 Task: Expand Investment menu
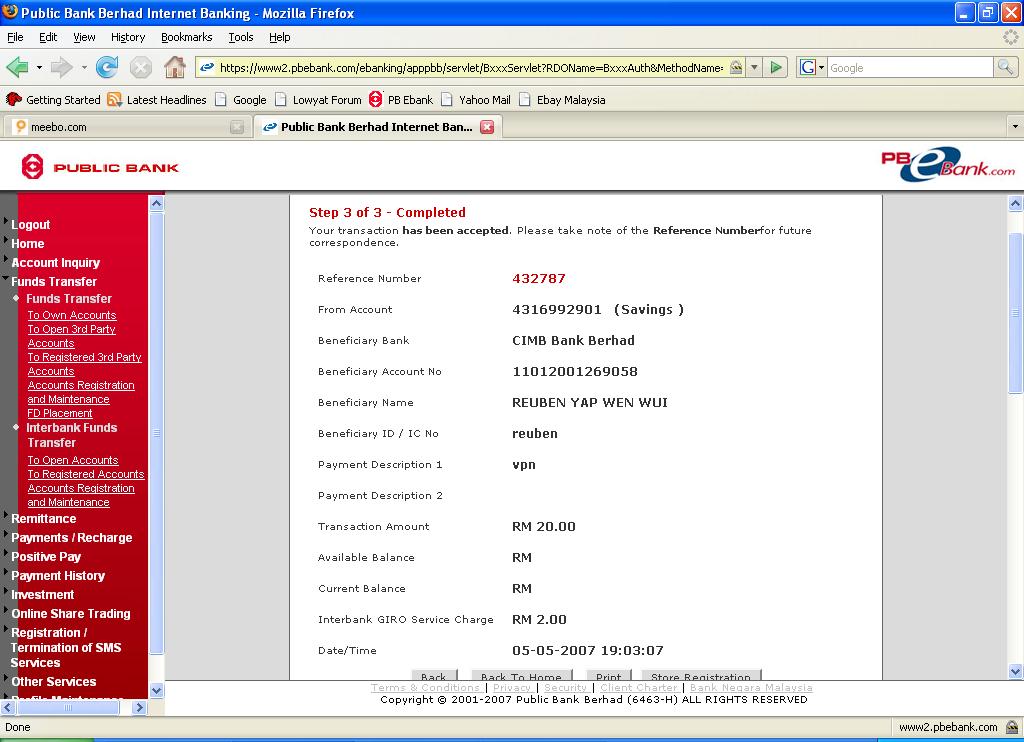42,594
